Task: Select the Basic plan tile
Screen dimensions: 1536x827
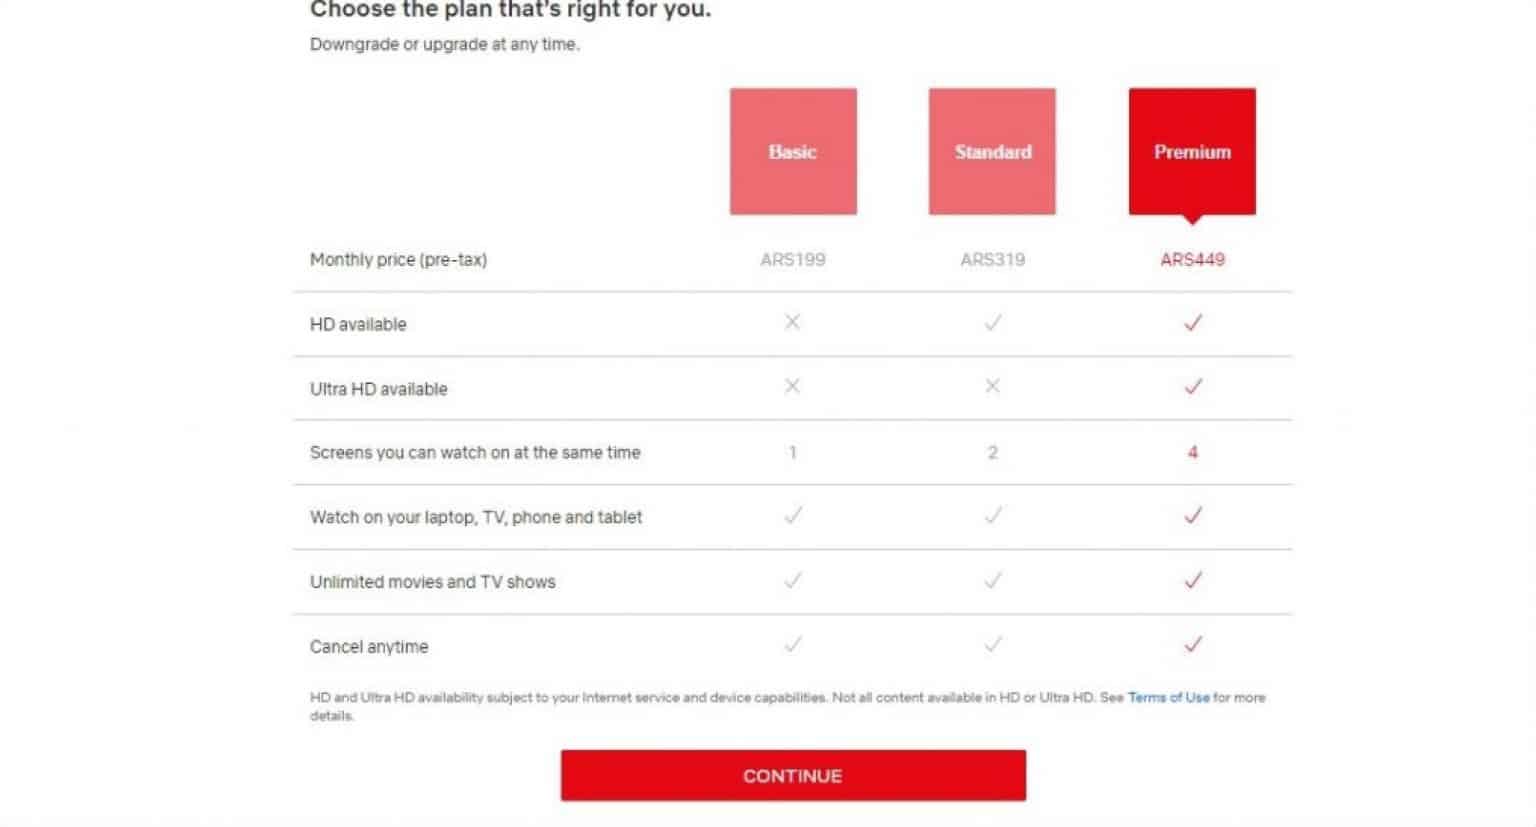Action: 793,151
